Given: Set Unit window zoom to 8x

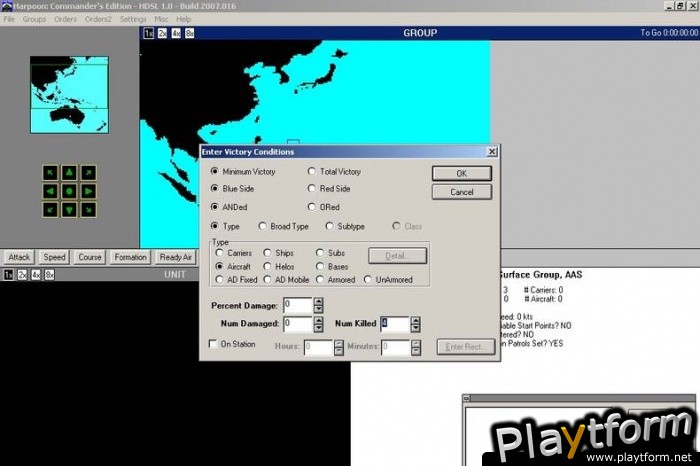Looking at the screenshot, I should pos(50,275).
